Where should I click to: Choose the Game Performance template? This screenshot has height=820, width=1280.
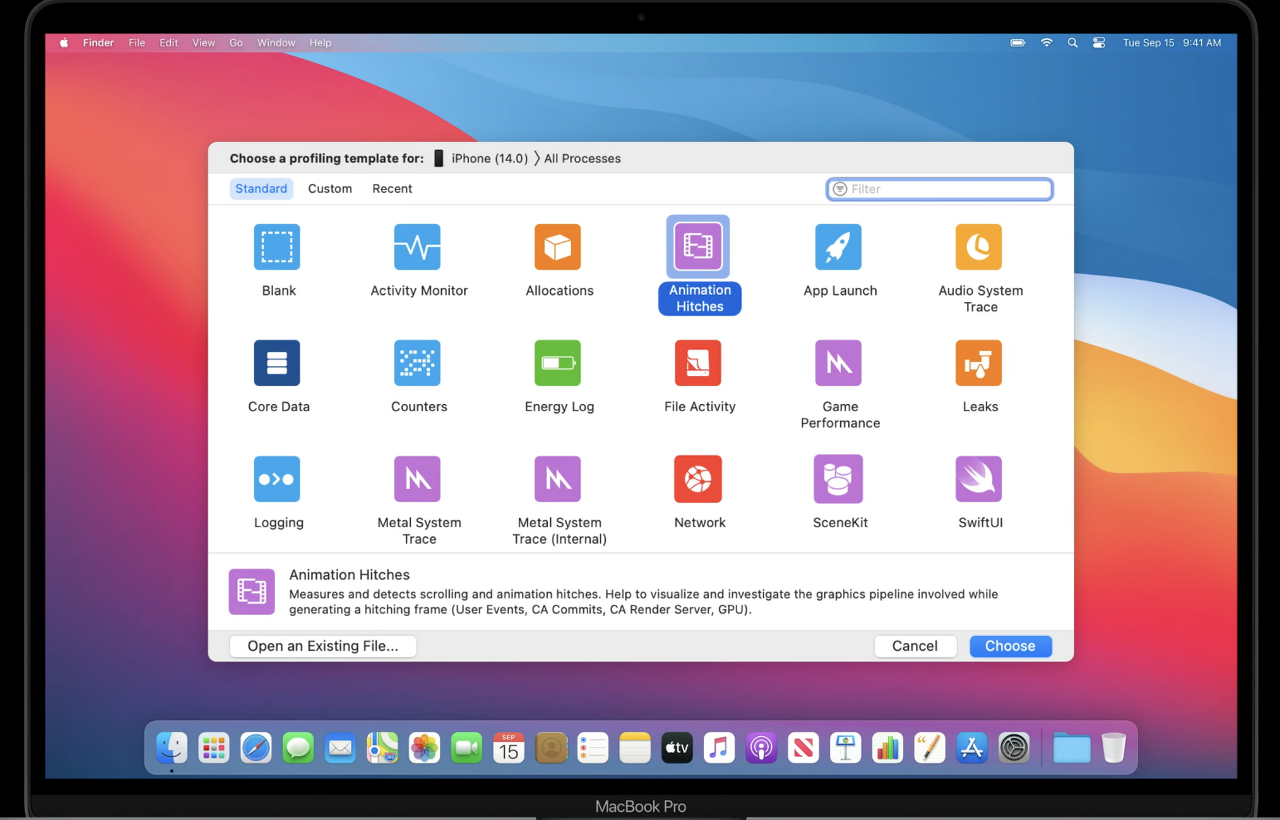[839, 363]
